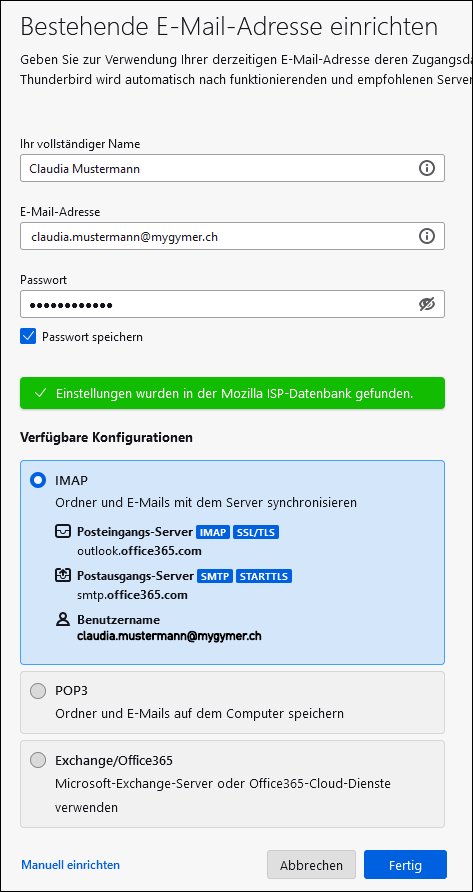Confirm setup with the Fertig button
Viewport: 473px width, 892px height.
pos(405,865)
